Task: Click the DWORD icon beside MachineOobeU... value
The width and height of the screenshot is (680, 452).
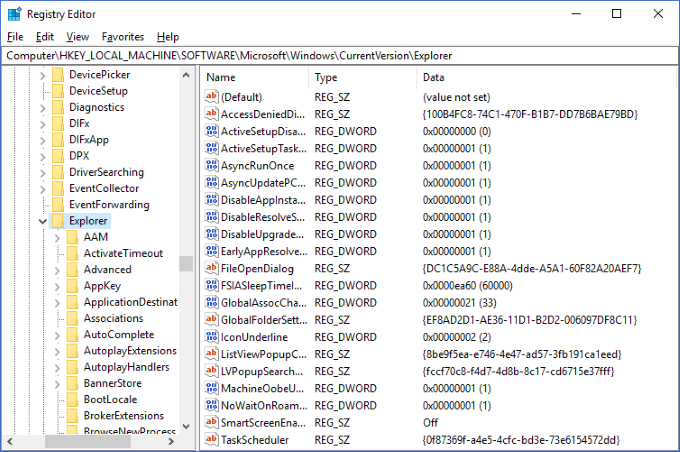Action: (212, 388)
